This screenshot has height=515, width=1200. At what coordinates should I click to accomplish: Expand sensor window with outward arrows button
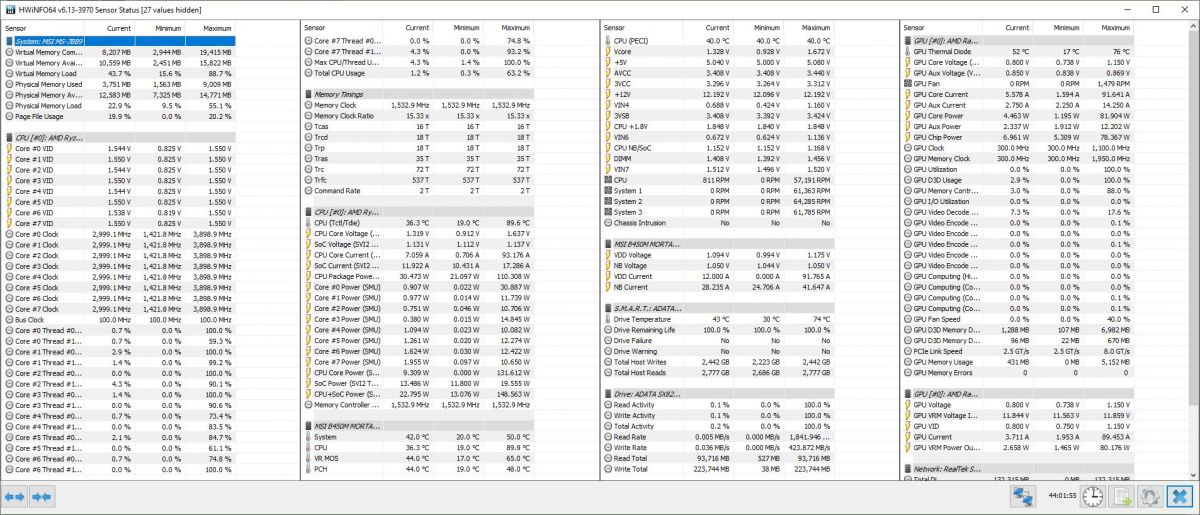pyautogui.click(x=15, y=496)
